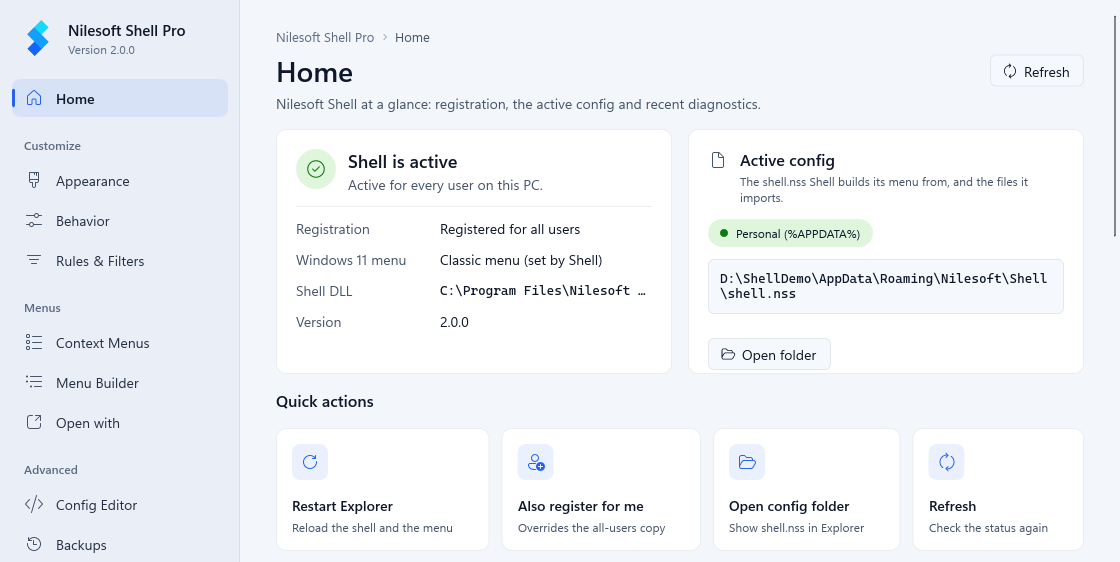This screenshot has height=562, width=1120.
Task: Click the Backups history clock icon
Action: pyautogui.click(x=34, y=545)
